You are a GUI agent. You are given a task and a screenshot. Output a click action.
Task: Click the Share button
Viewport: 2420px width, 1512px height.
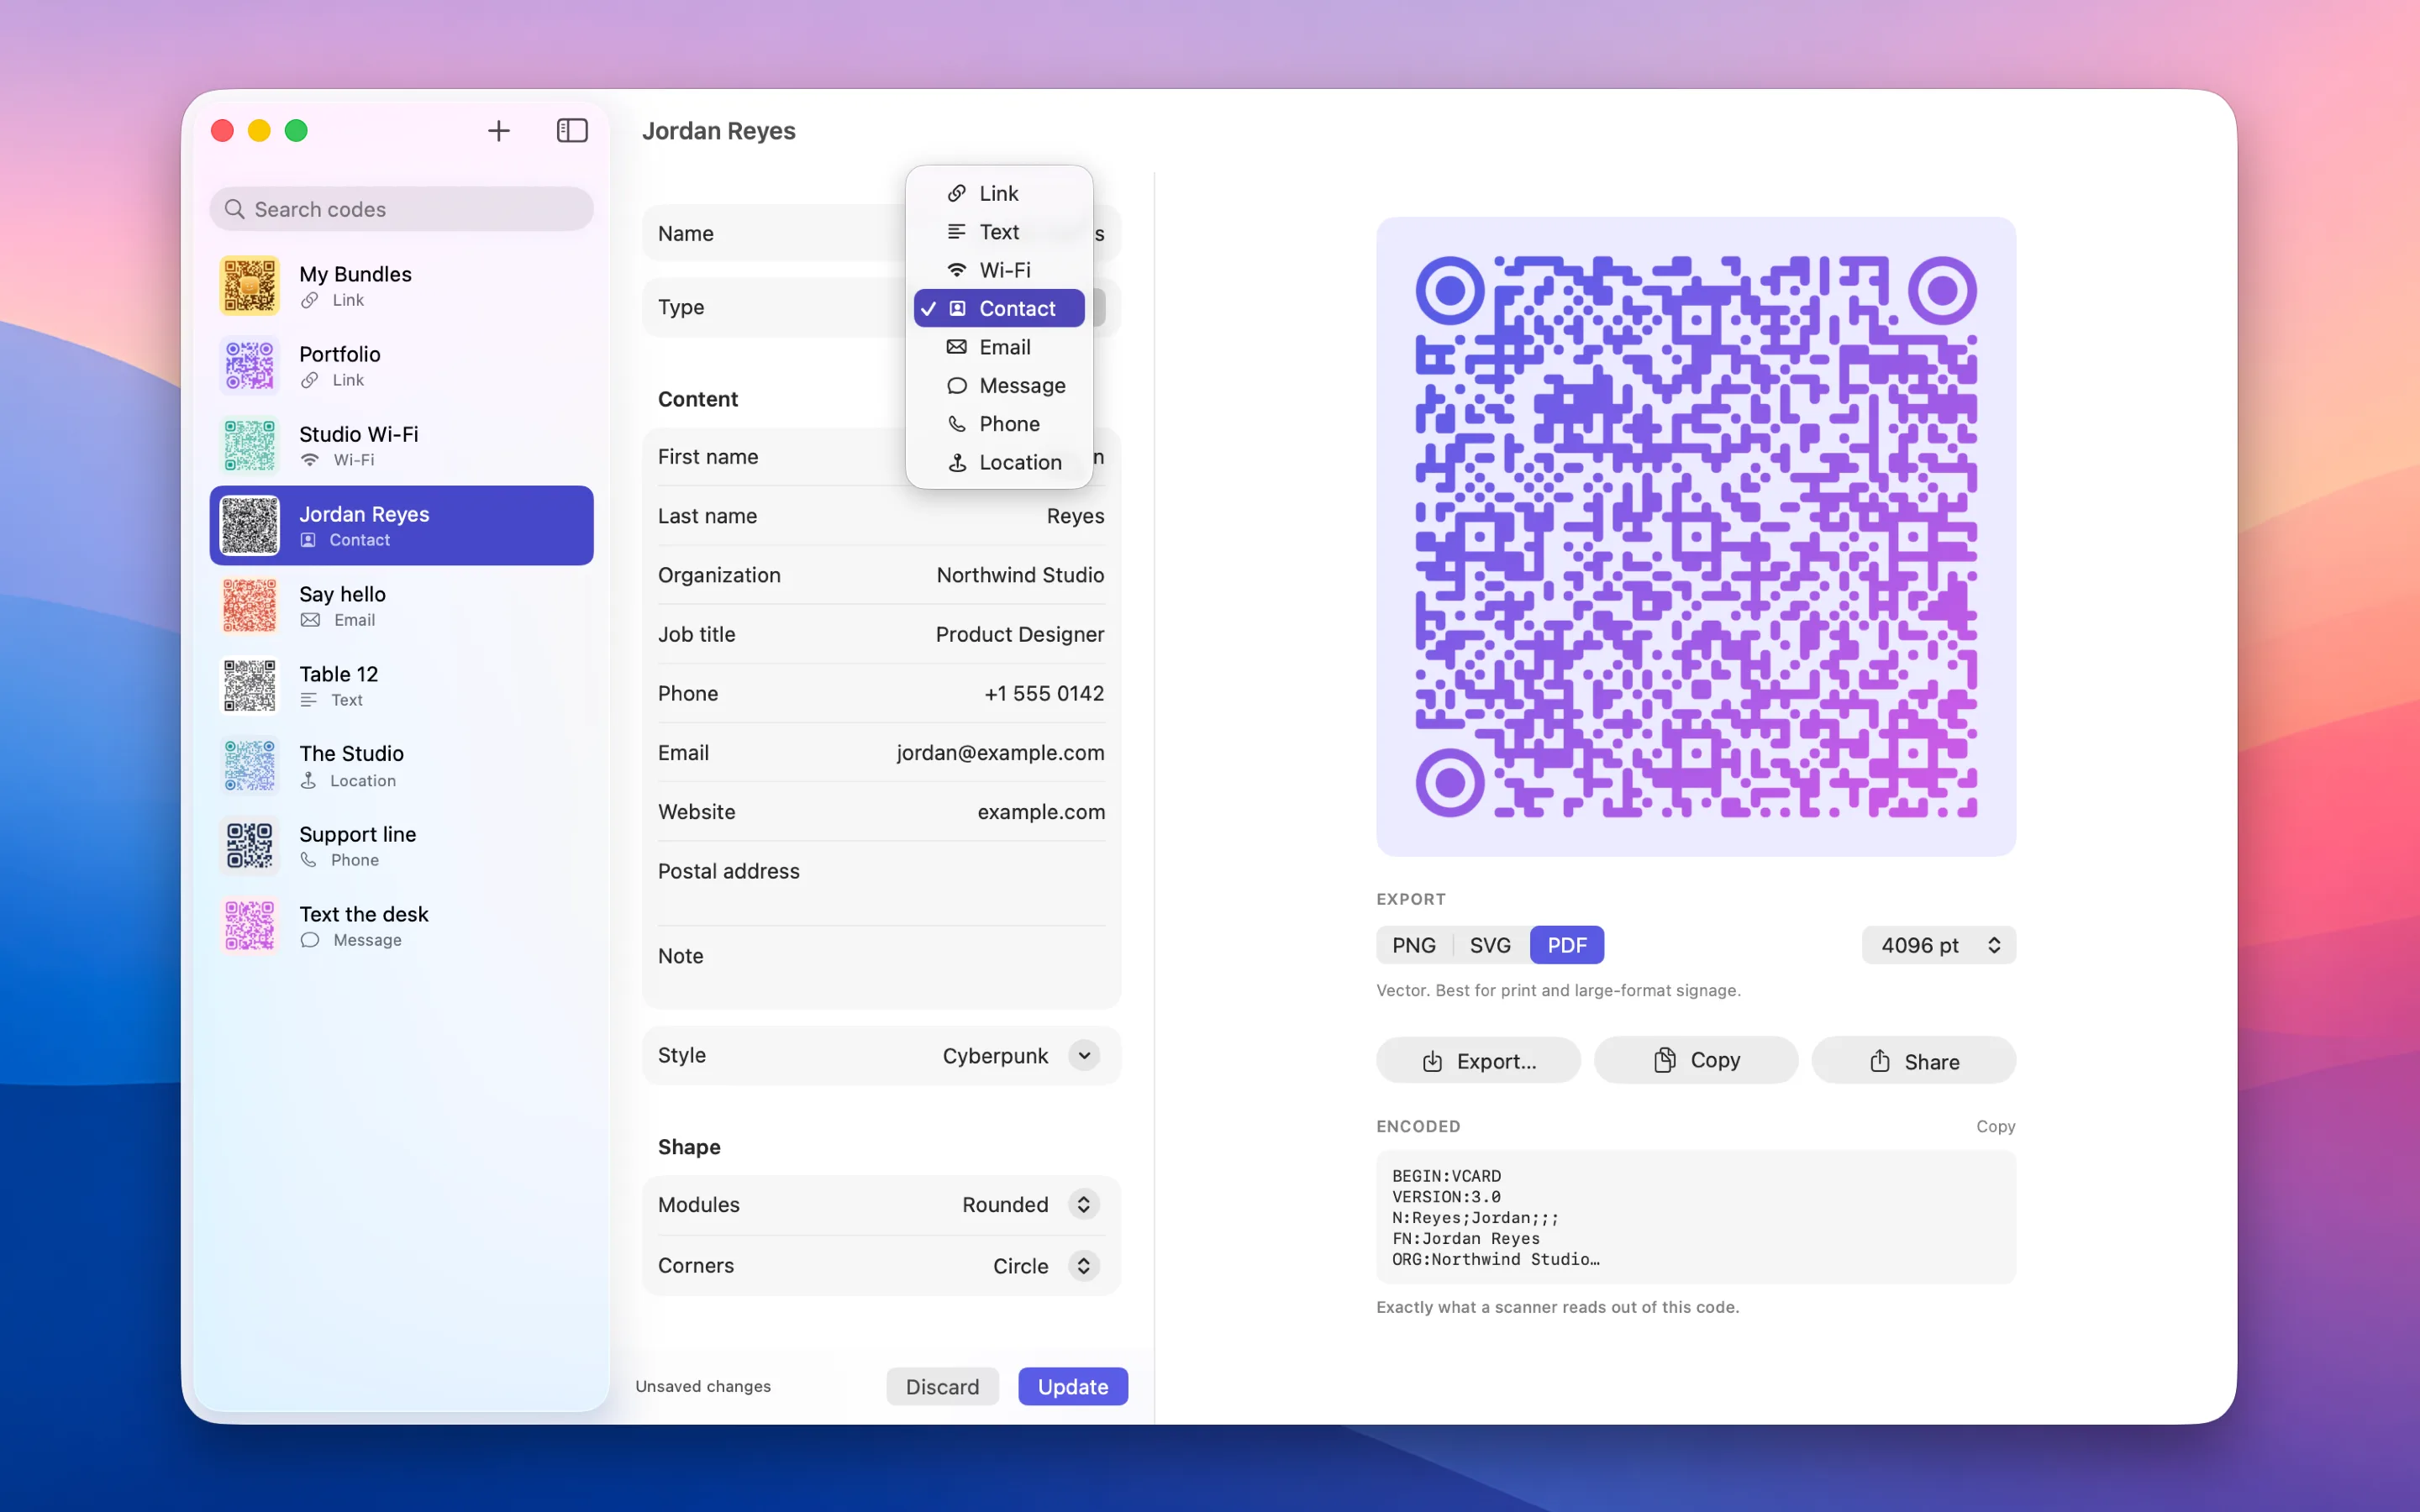1914,1060
